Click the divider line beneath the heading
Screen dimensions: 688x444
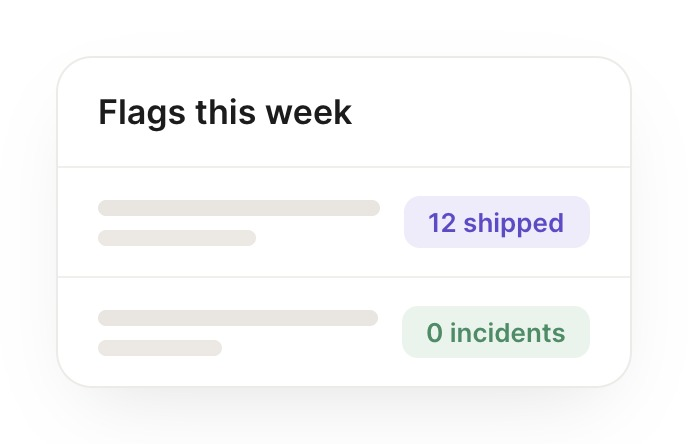[x=344, y=167]
